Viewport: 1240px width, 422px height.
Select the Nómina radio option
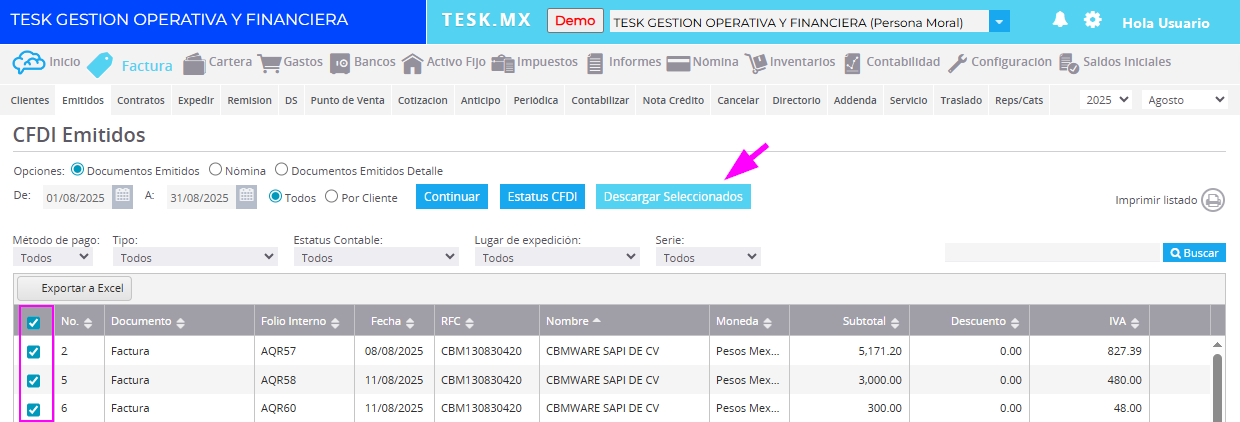tap(215, 170)
